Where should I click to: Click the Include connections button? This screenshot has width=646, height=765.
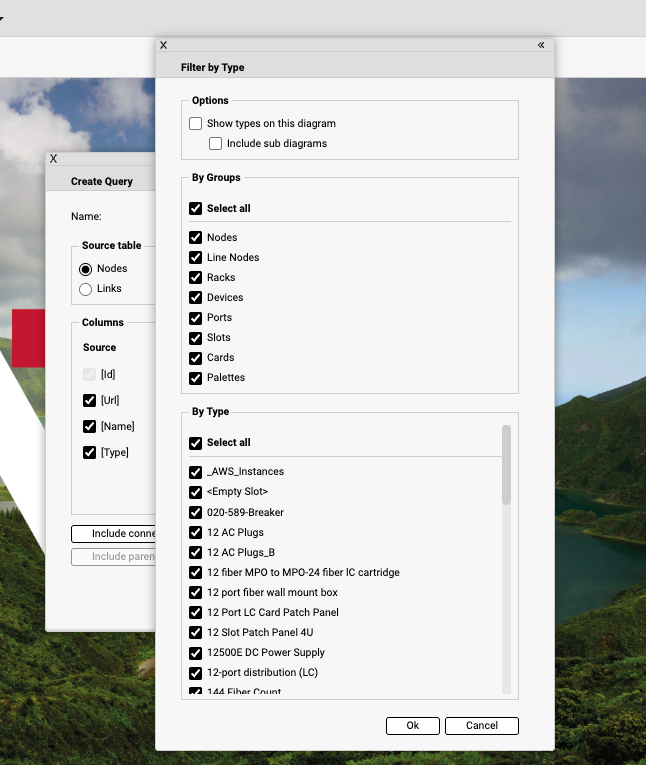click(113, 534)
